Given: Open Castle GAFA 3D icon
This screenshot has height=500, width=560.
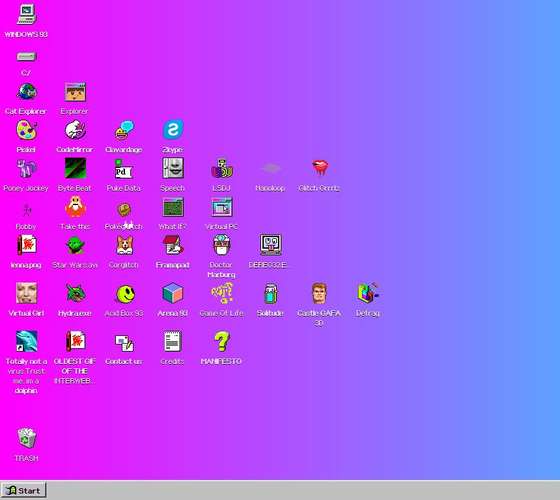Looking at the screenshot, I should click(x=319, y=293).
